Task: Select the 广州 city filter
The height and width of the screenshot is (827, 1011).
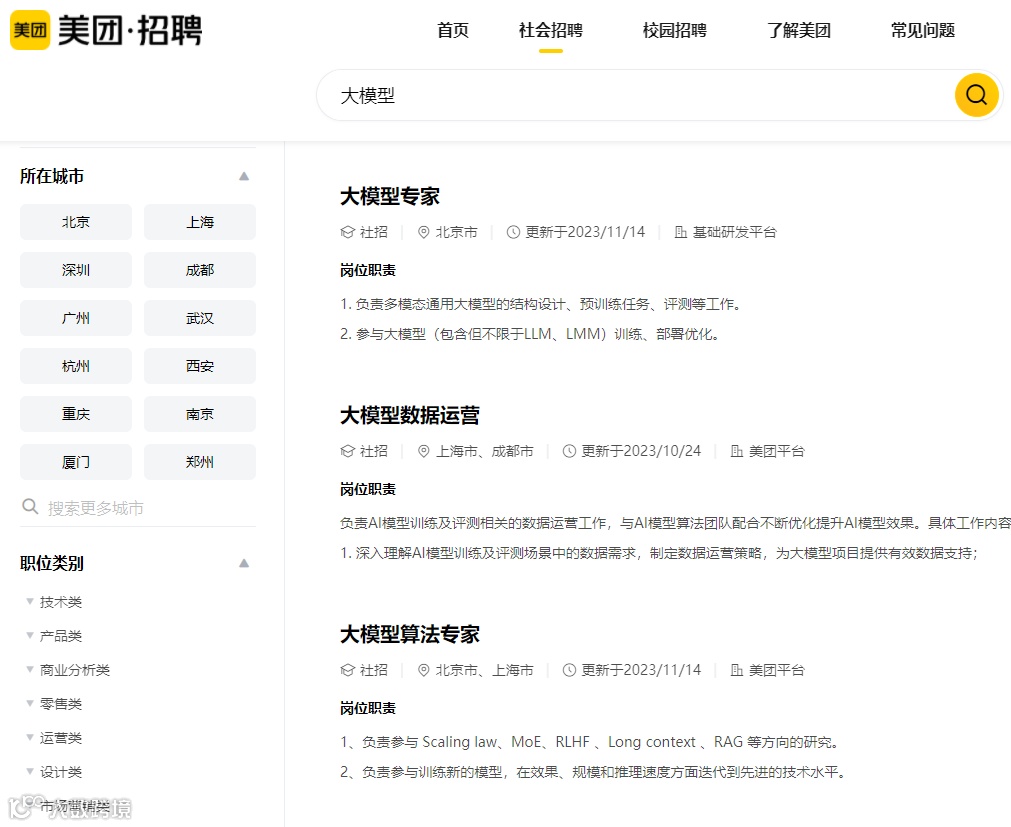Action: (x=76, y=318)
